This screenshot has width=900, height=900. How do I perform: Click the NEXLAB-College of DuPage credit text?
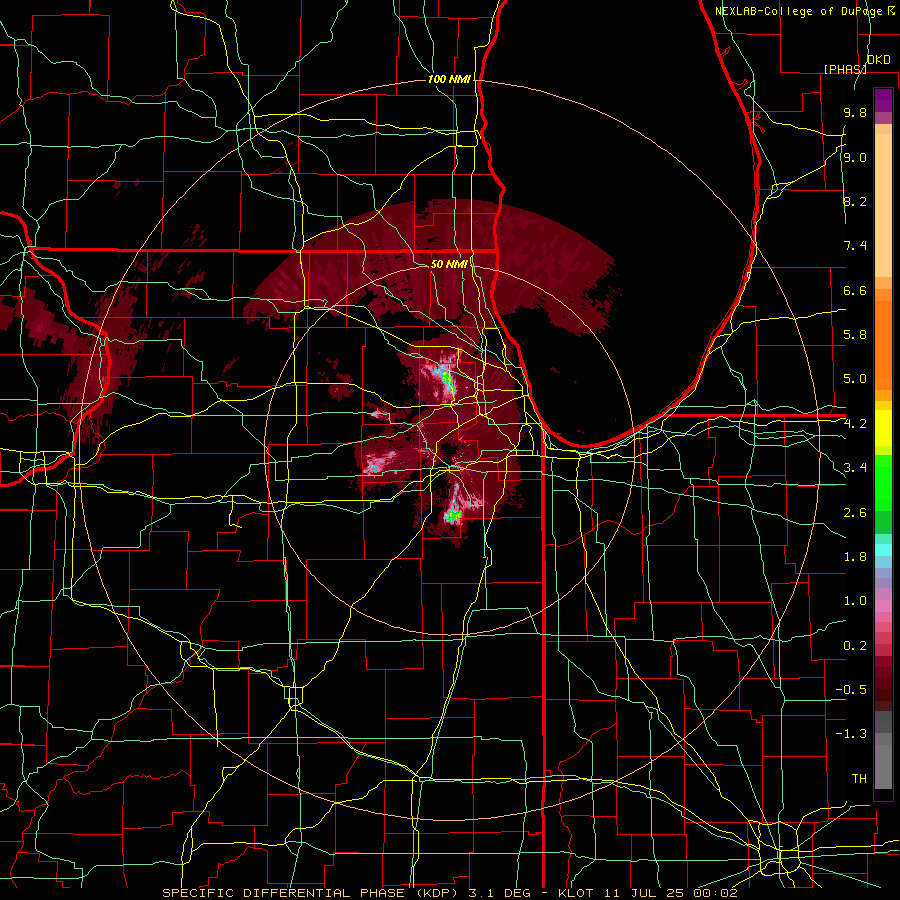pos(798,11)
